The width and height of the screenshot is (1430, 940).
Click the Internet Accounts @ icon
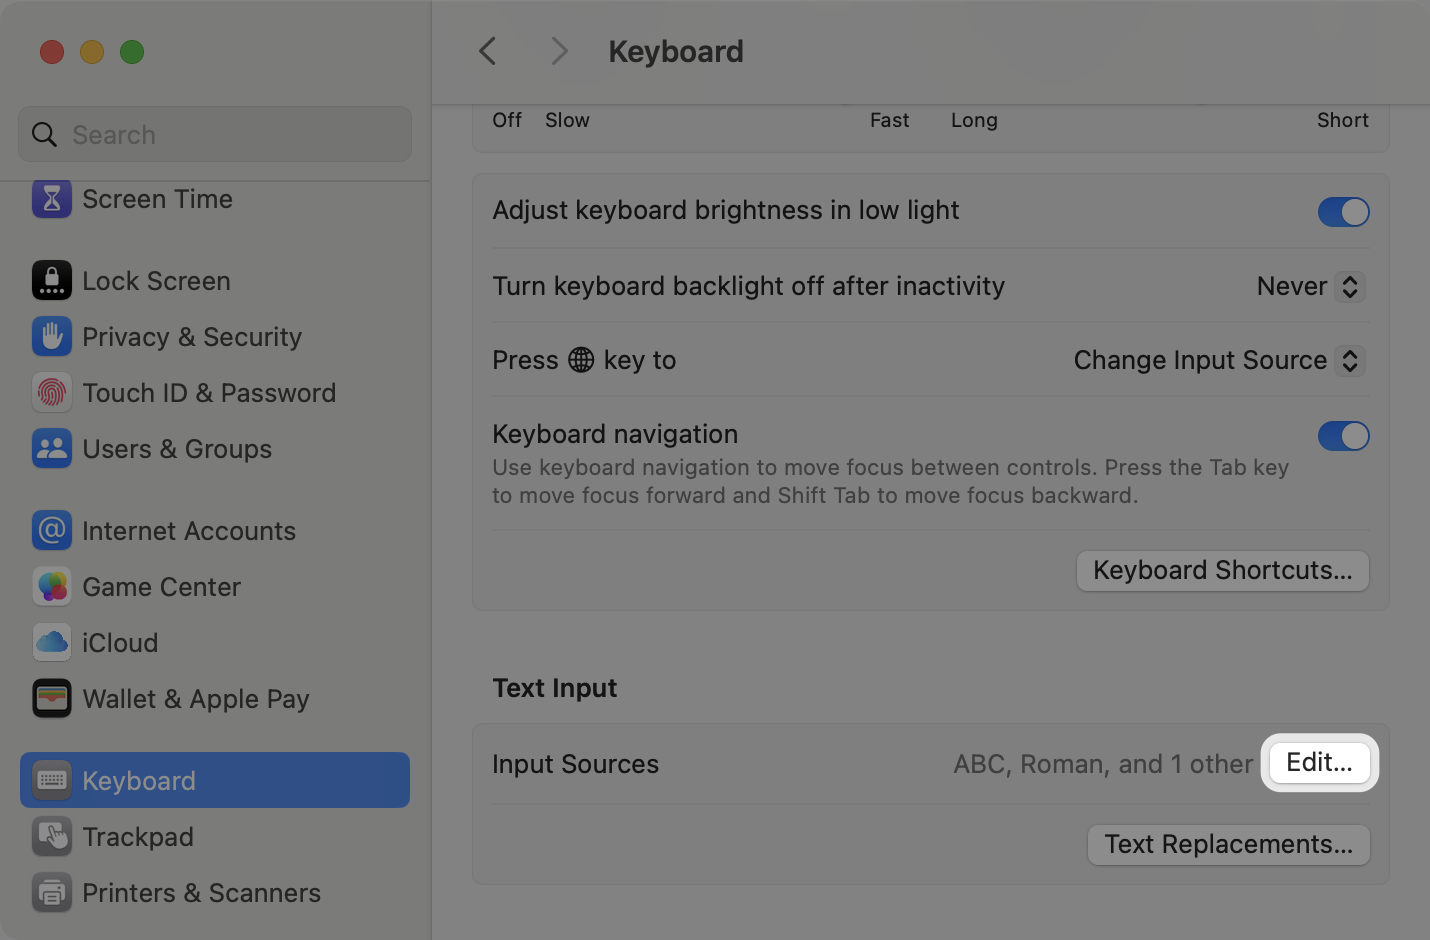(52, 531)
